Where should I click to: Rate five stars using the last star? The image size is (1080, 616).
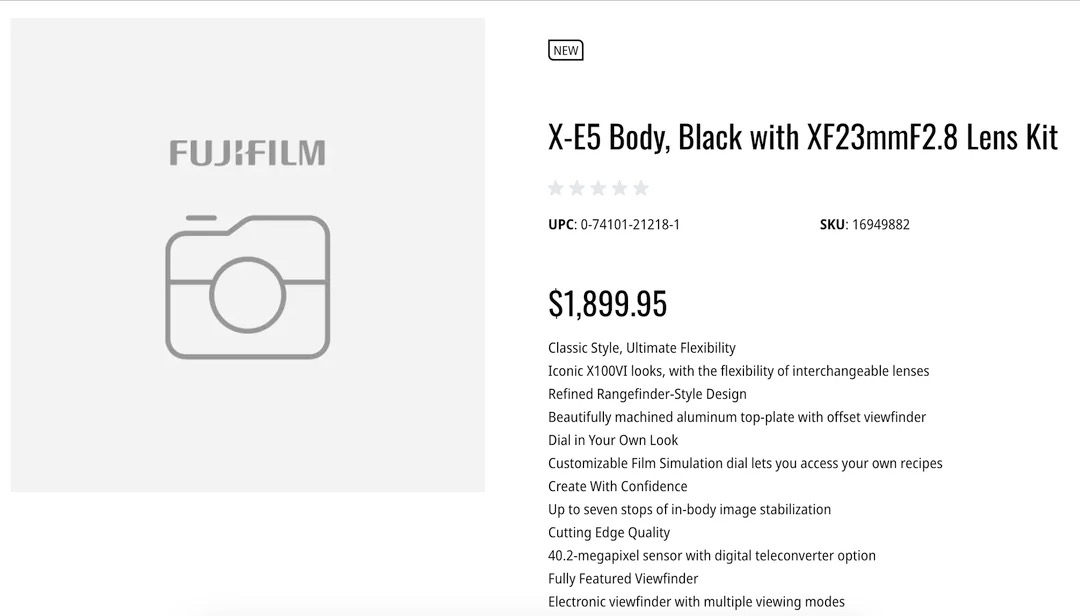coord(641,188)
